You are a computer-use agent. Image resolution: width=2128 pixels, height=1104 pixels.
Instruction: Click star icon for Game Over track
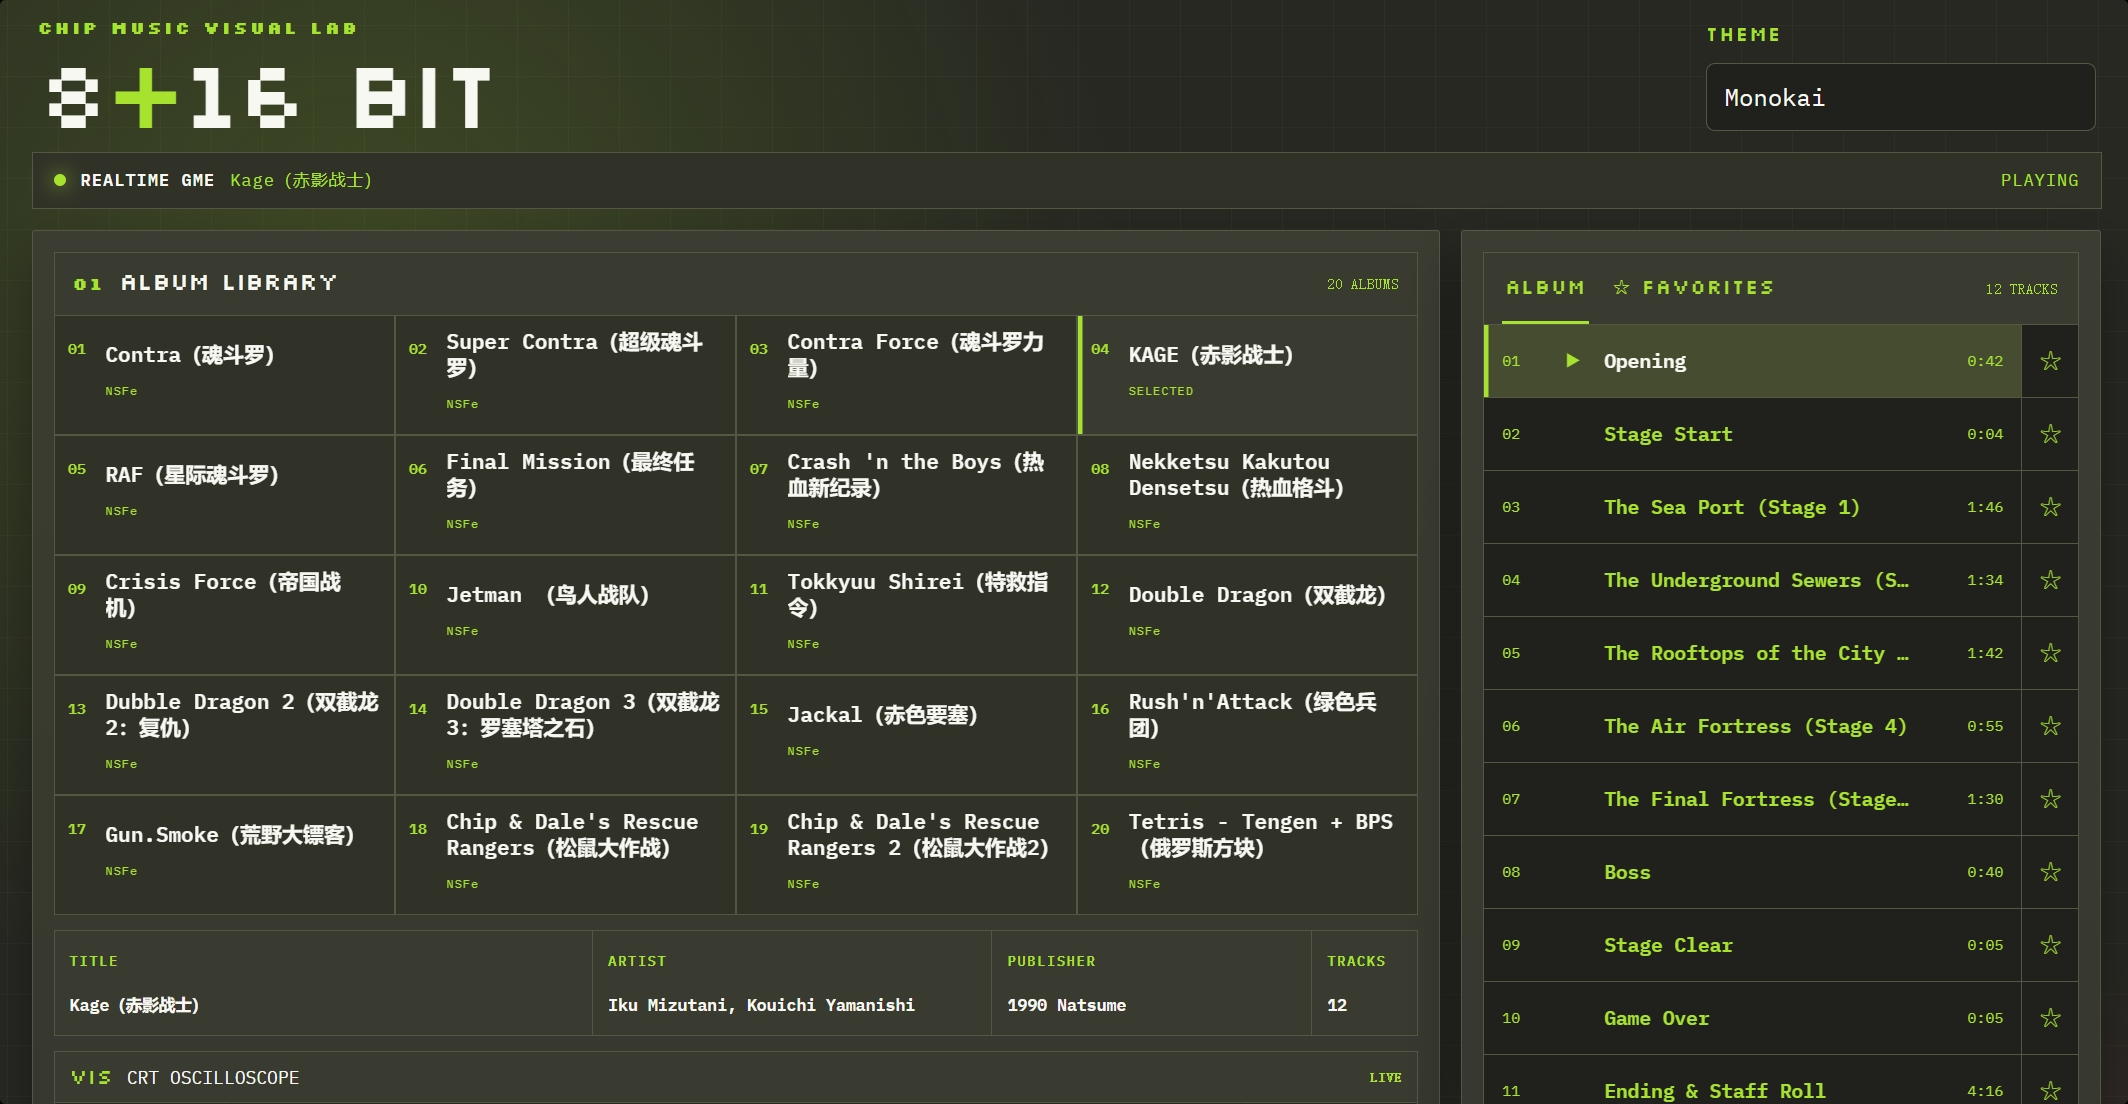(2050, 1018)
